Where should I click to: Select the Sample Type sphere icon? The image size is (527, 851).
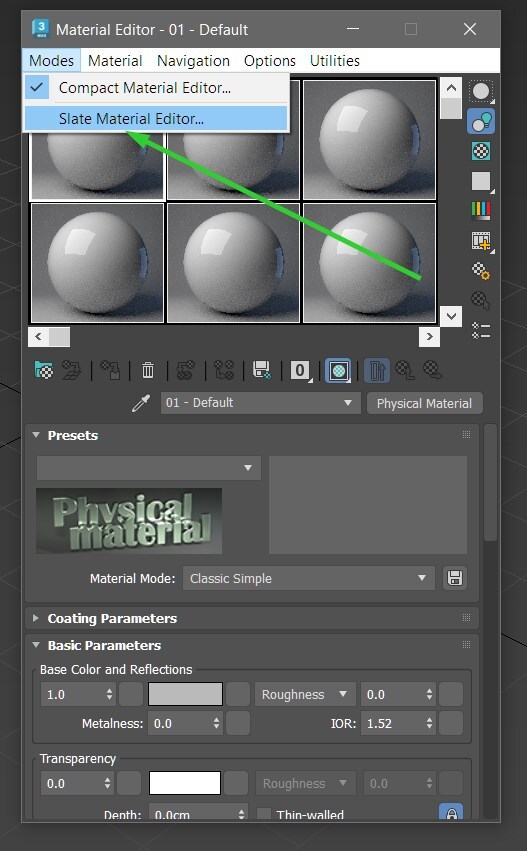point(481,91)
